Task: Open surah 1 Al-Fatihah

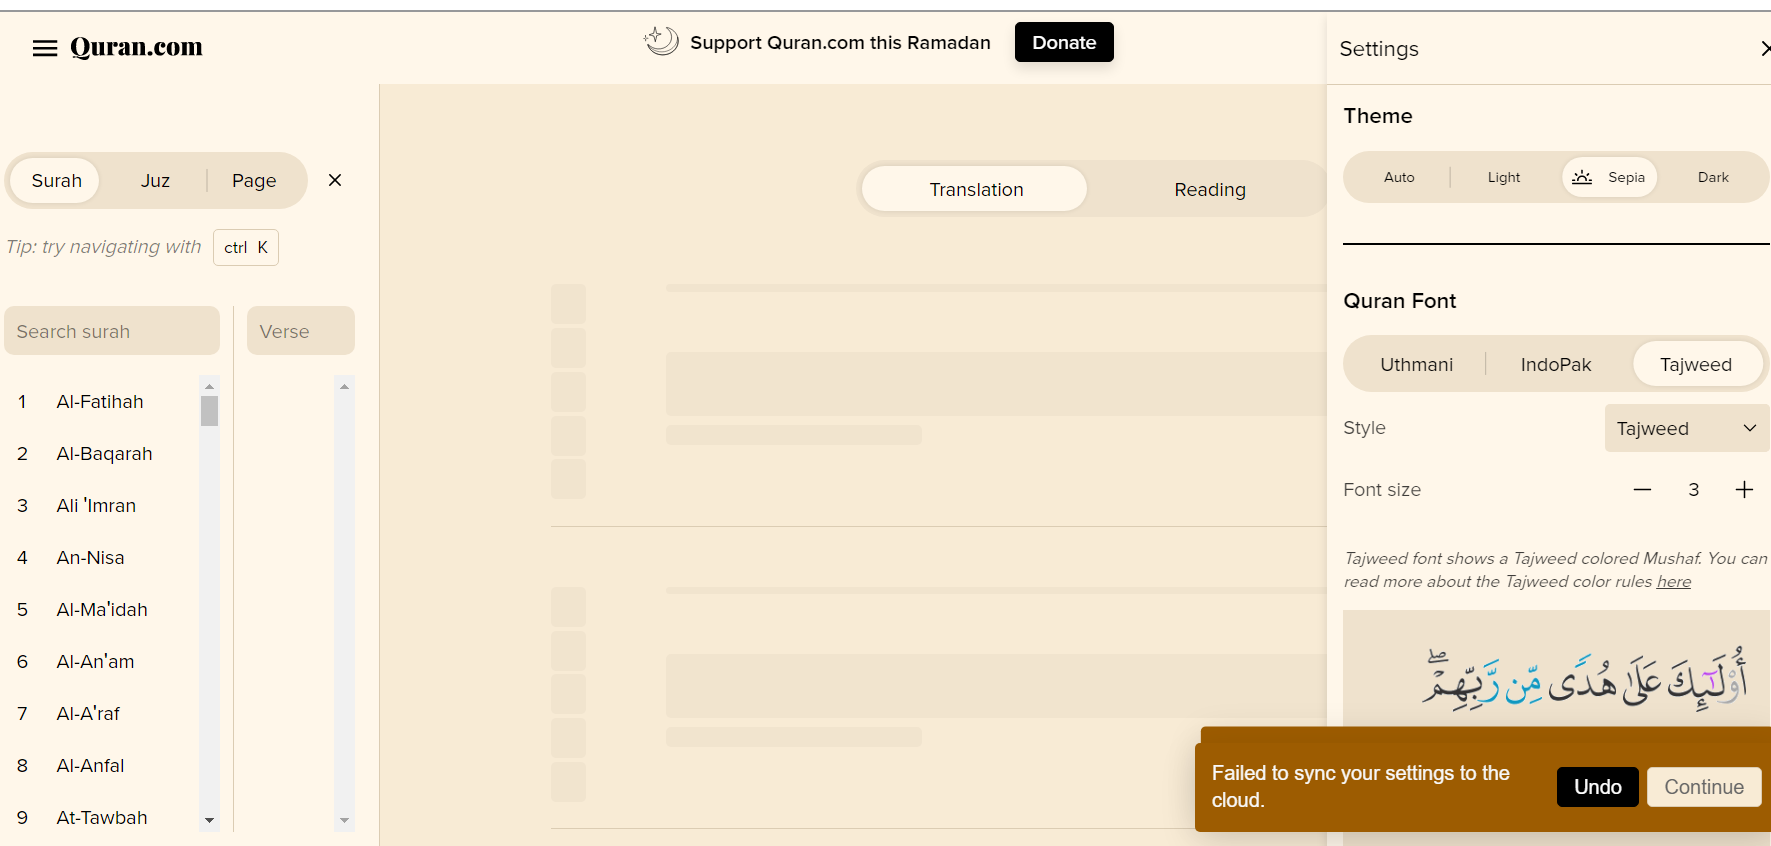Action: pos(100,402)
